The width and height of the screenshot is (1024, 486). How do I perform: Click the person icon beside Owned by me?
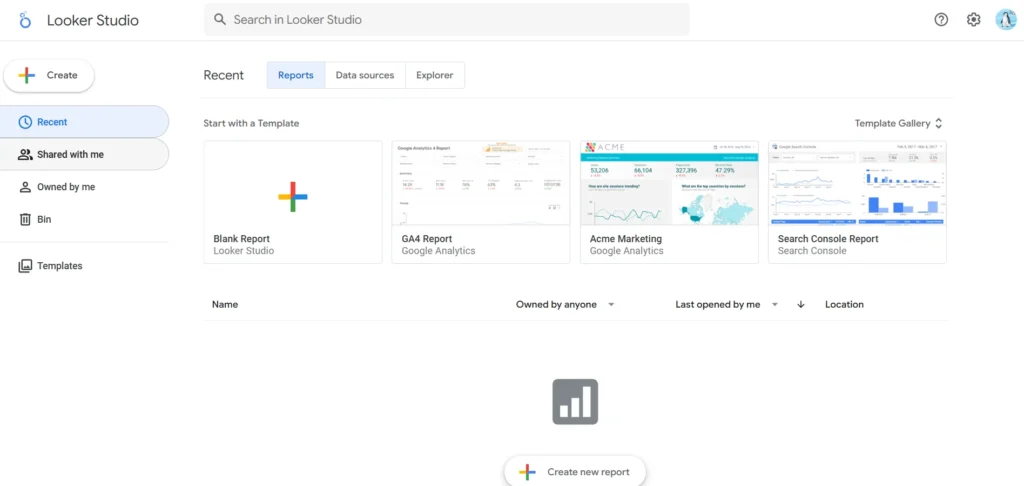coord(25,187)
